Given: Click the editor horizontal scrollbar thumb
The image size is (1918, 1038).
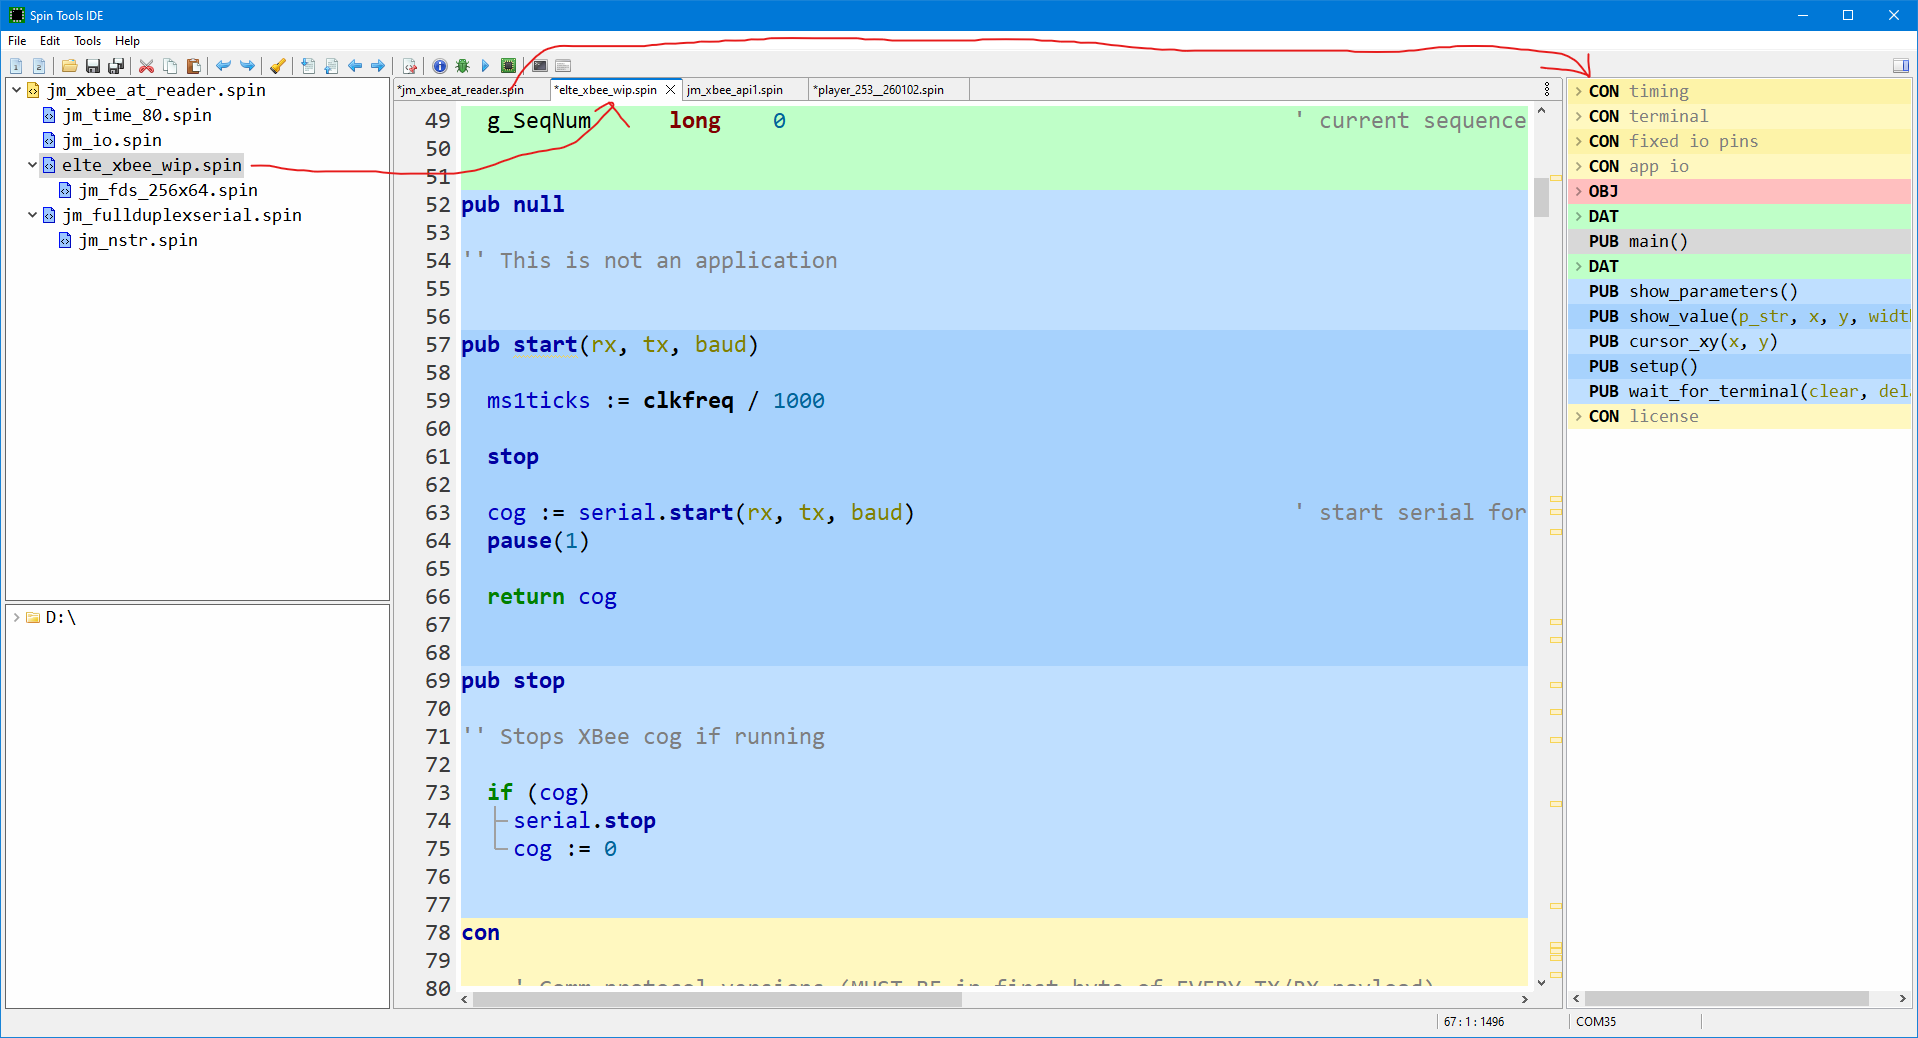Looking at the screenshot, I should point(716,999).
